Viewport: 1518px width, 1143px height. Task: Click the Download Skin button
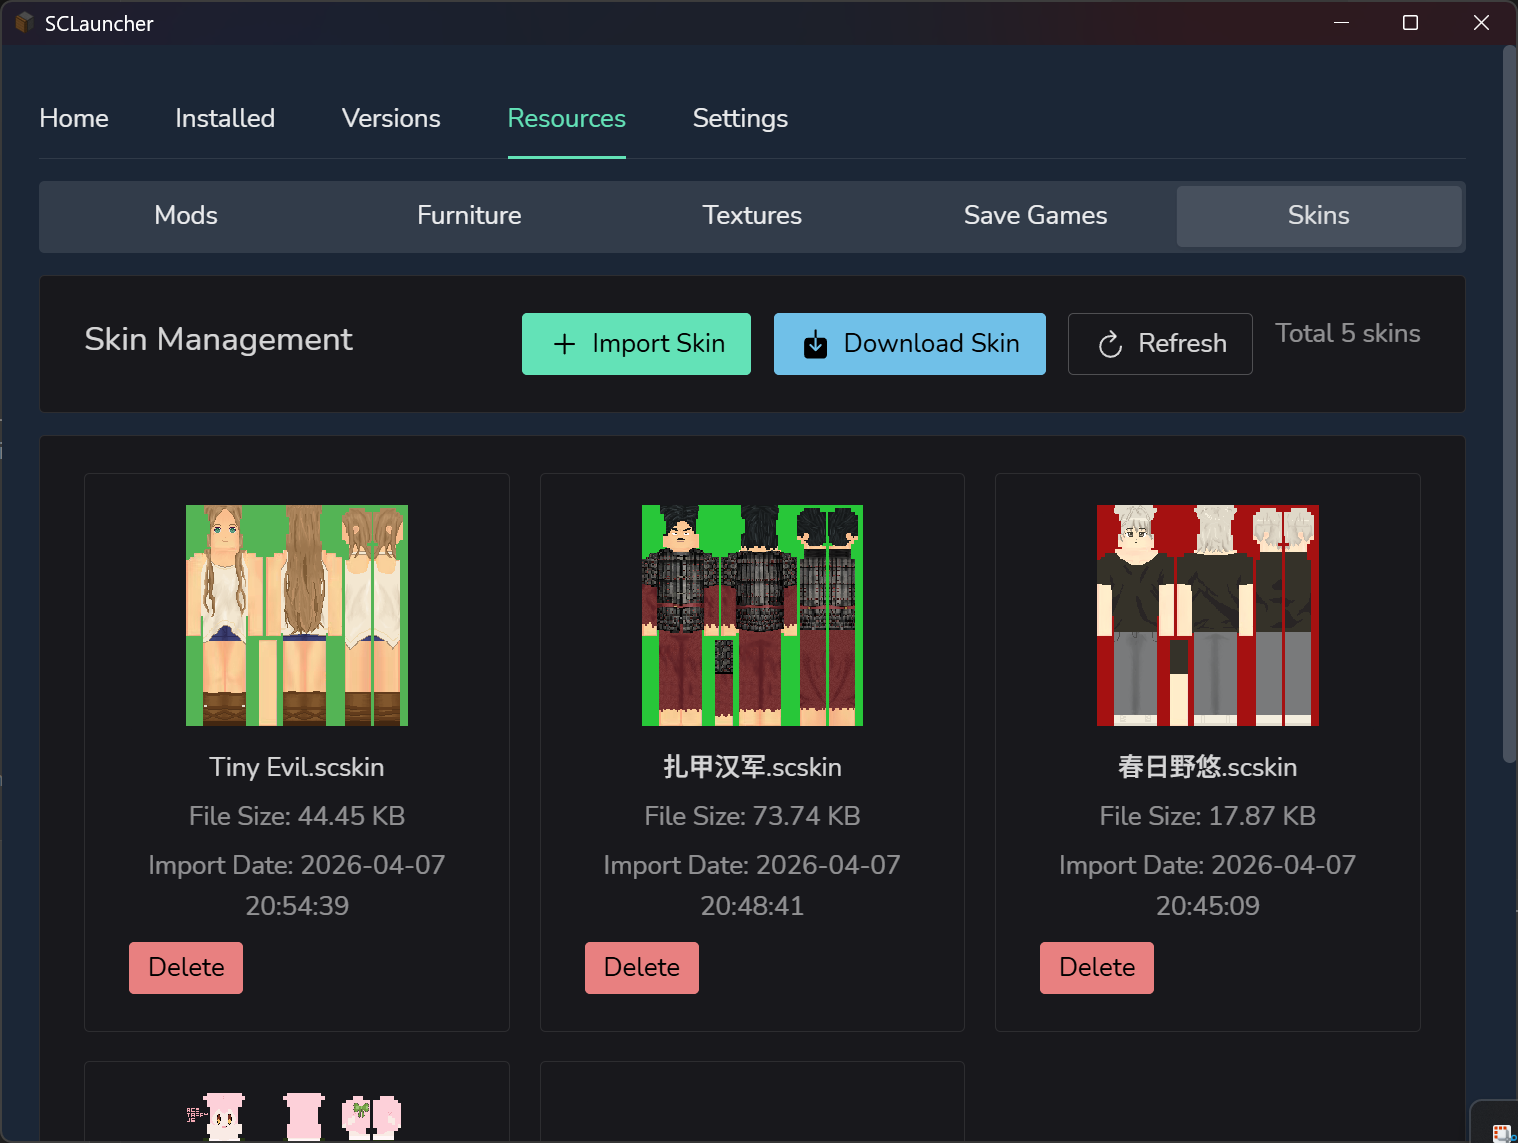pyautogui.click(x=910, y=344)
